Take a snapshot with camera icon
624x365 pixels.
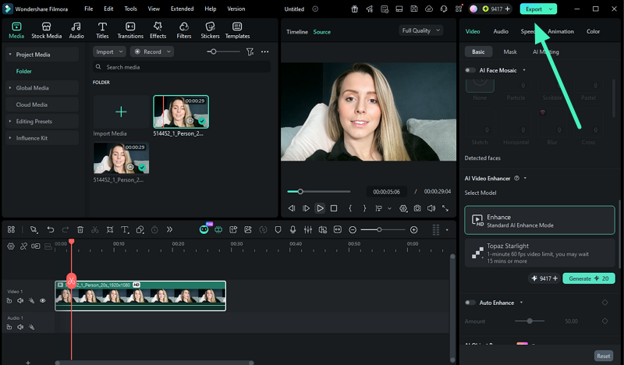[x=417, y=208]
